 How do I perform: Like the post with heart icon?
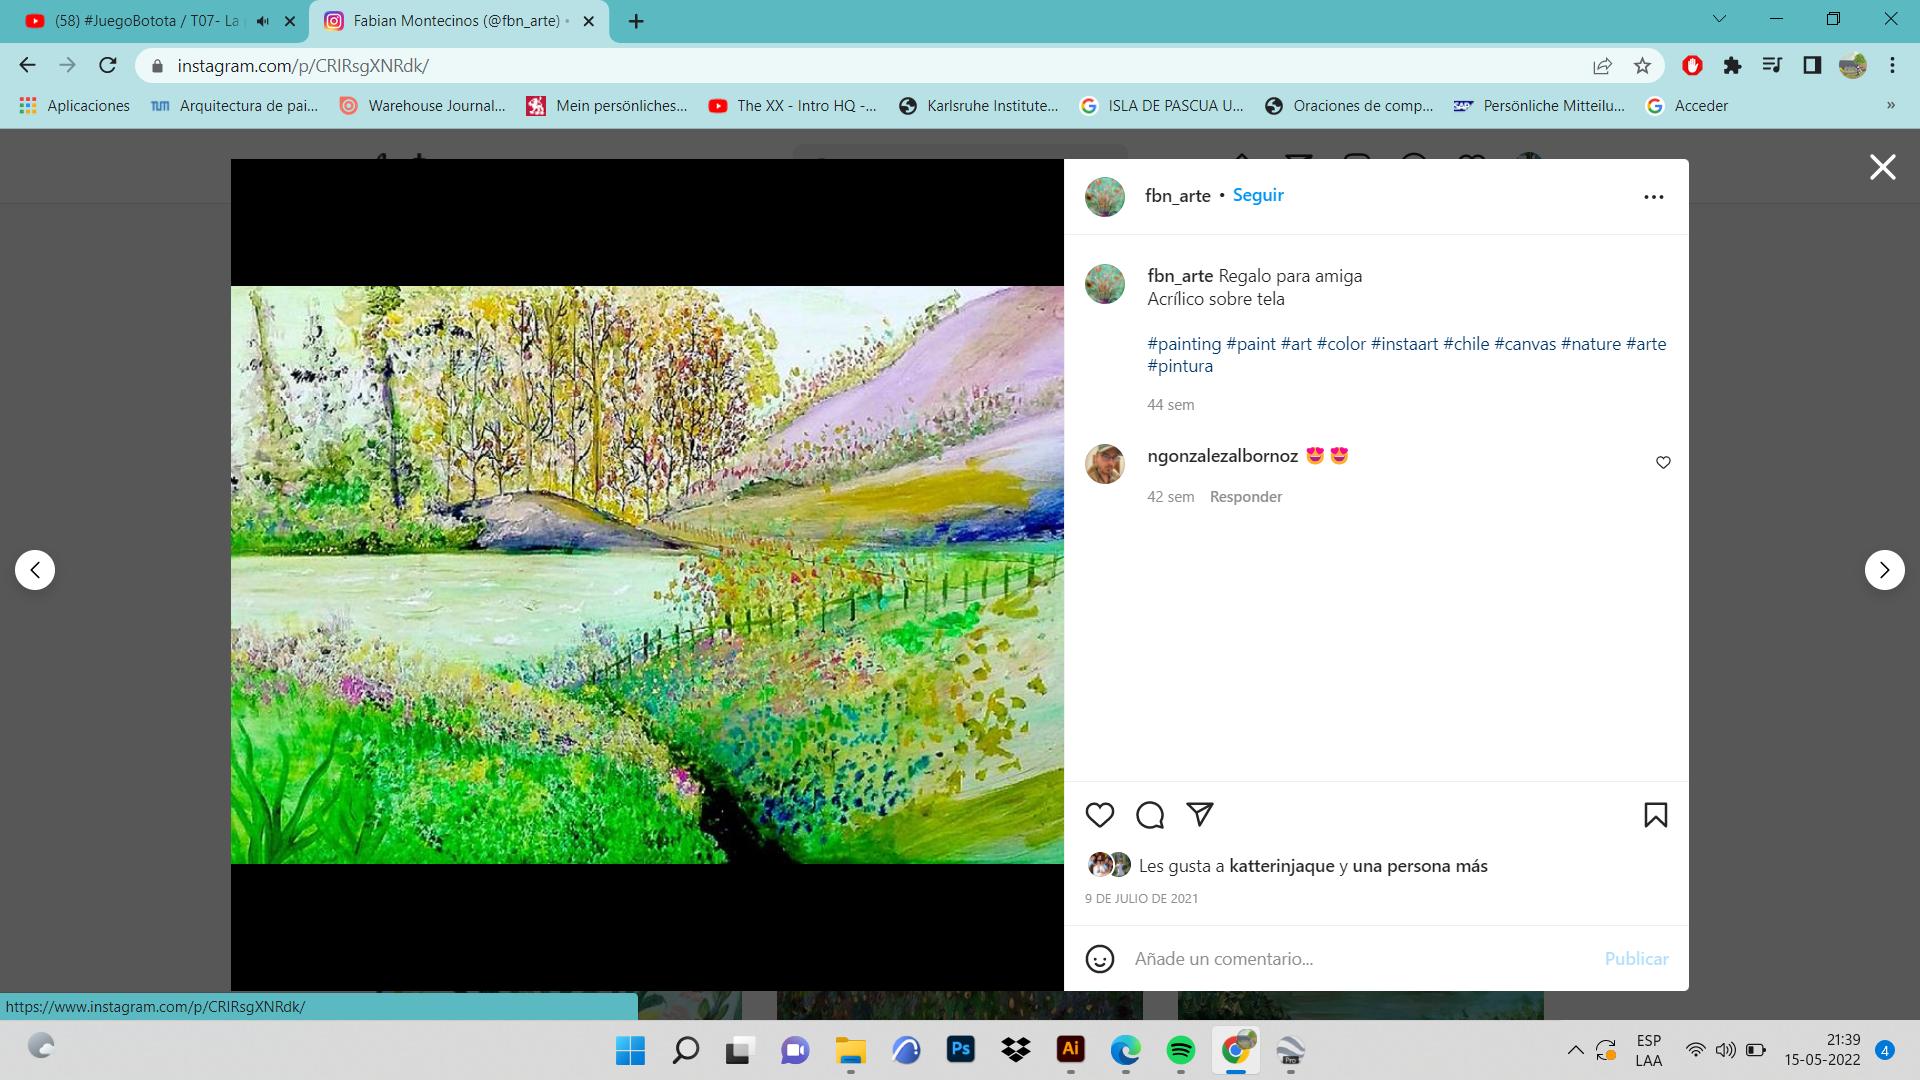[x=1099, y=815]
